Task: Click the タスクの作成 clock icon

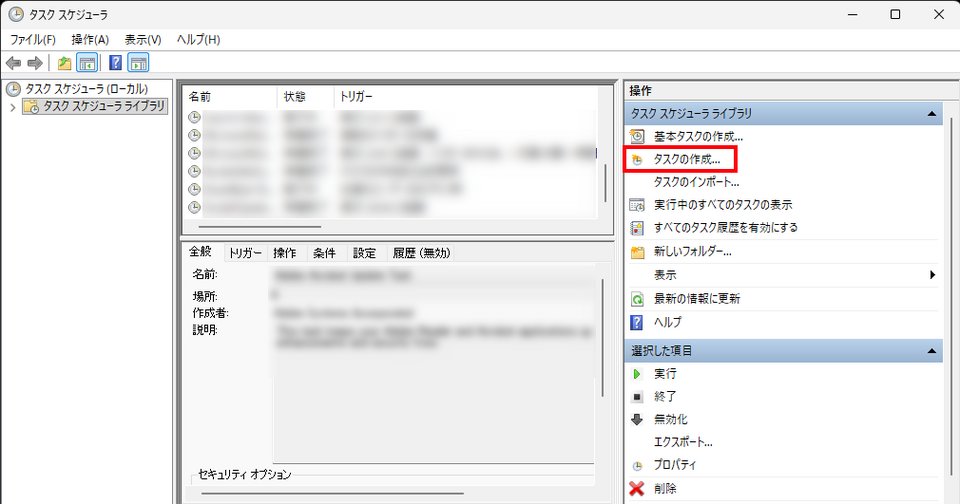Action: pyautogui.click(x=637, y=160)
